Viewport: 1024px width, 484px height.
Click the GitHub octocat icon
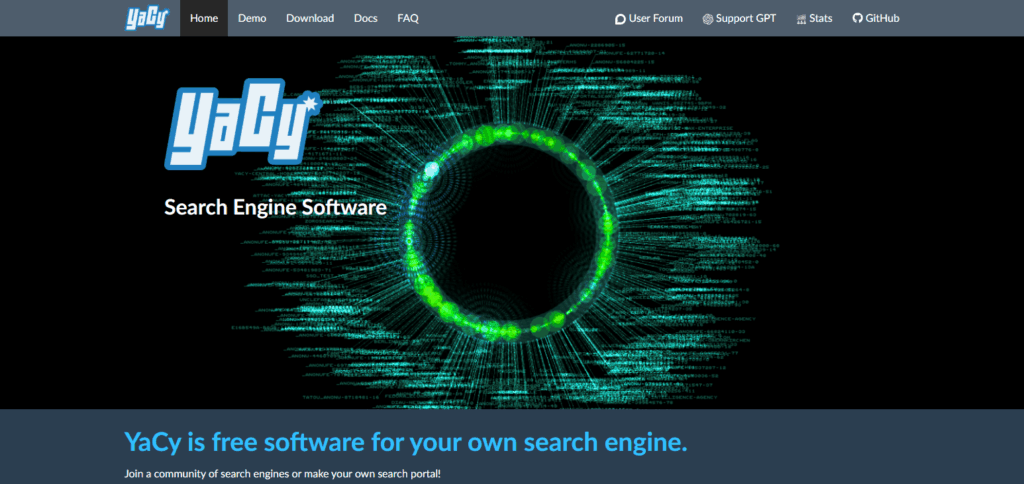pos(857,18)
